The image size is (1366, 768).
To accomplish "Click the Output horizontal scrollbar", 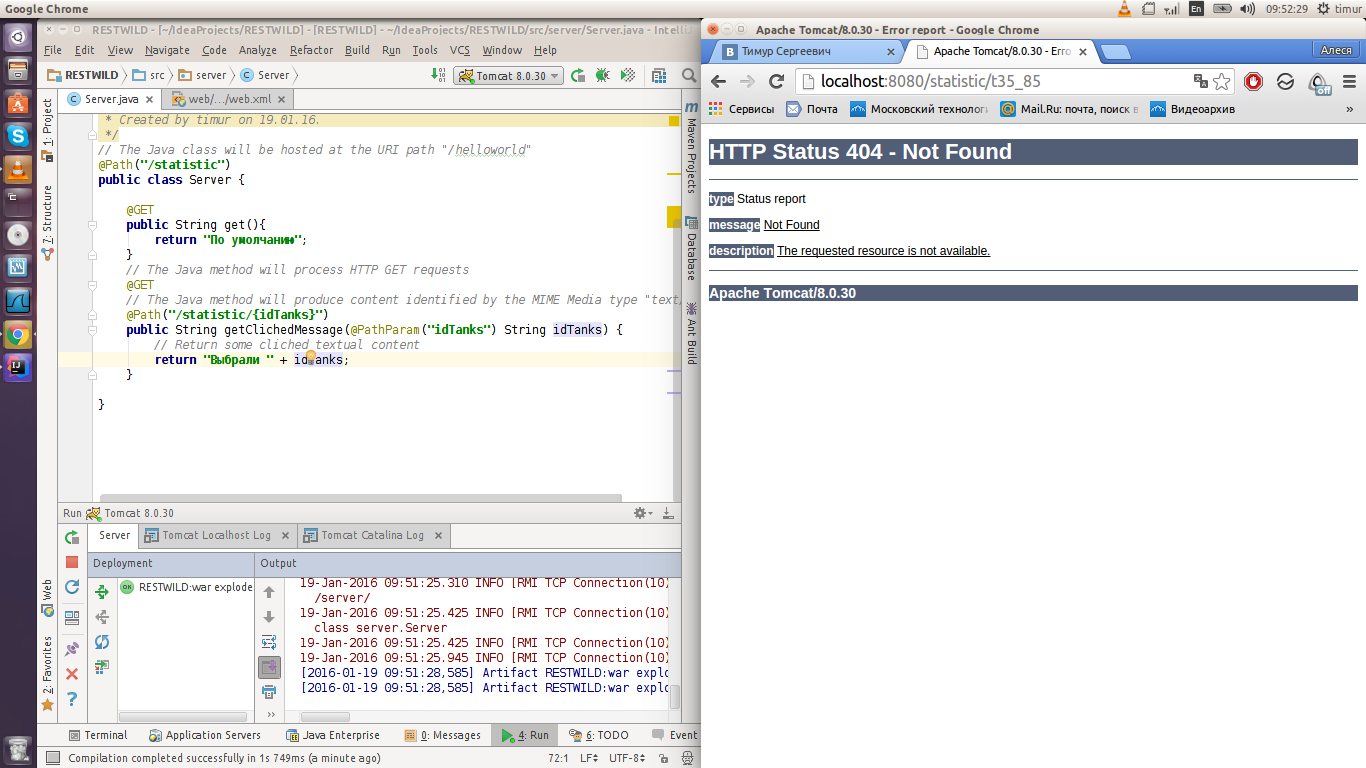I will 325,717.
